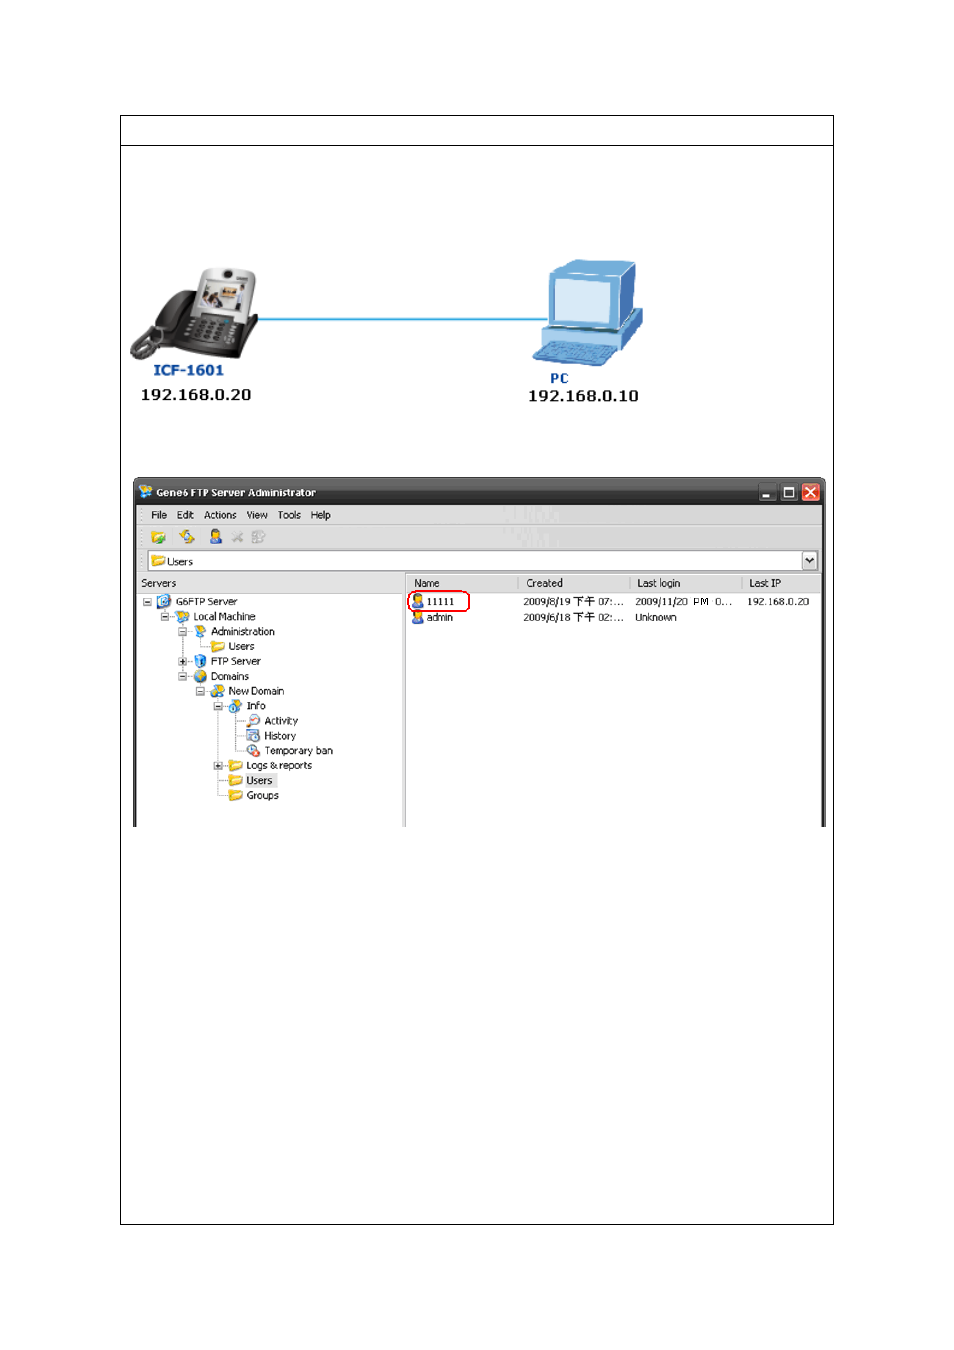Select user 11111 in the list
This screenshot has height=1350, width=954.
point(440,602)
